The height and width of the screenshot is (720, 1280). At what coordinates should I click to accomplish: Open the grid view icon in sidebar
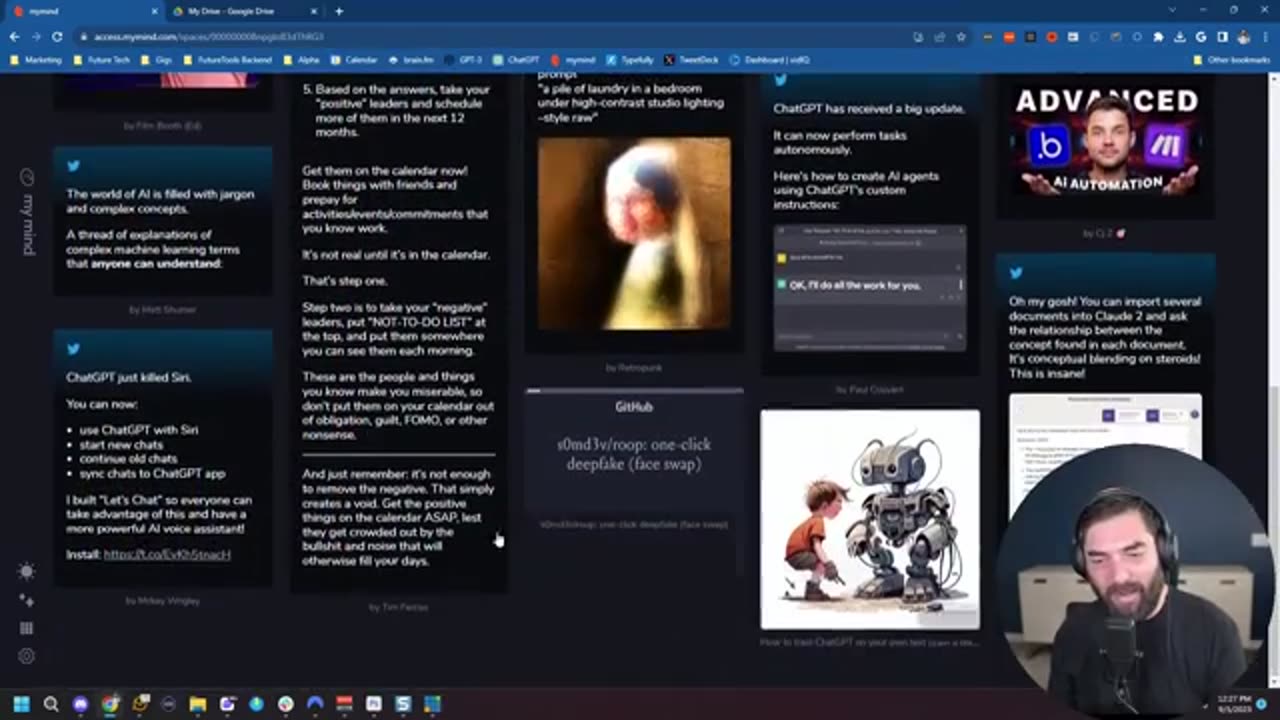(x=27, y=628)
